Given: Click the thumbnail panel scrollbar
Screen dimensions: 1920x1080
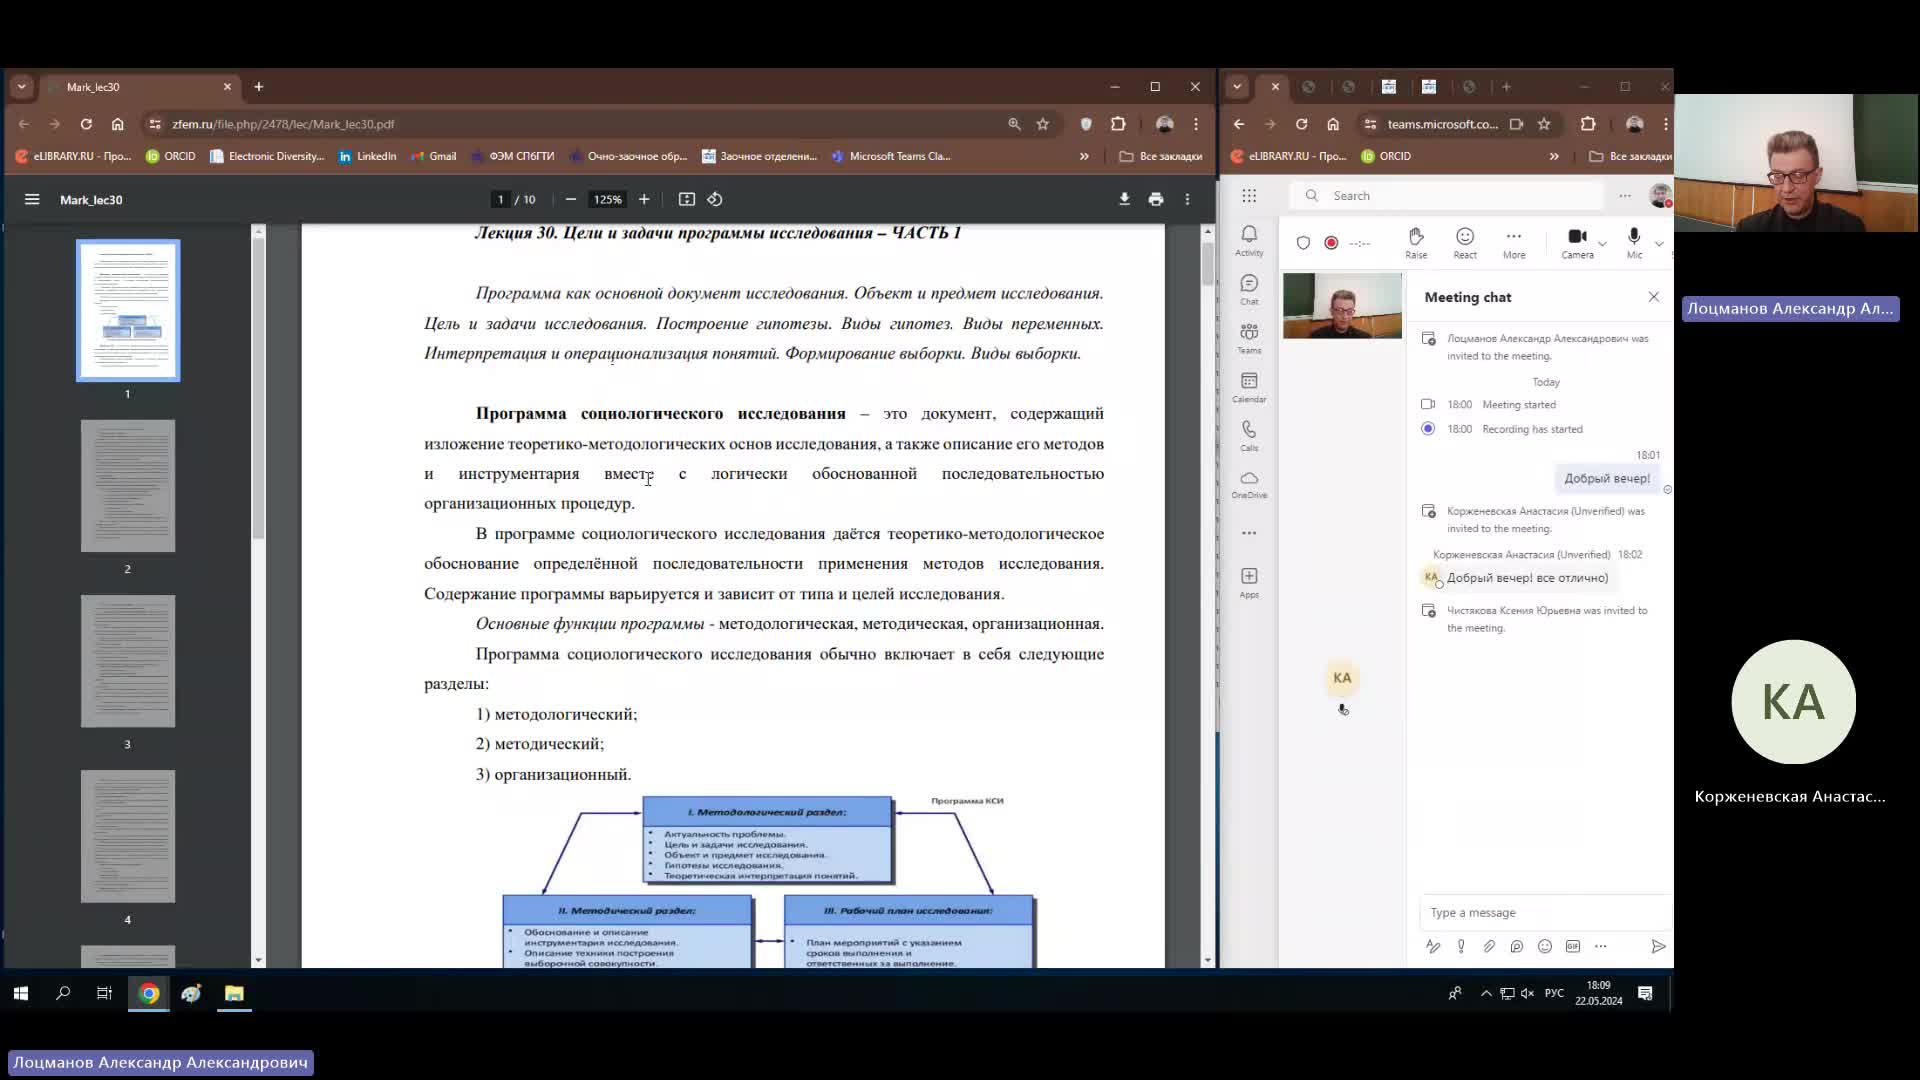Looking at the screenshot, I should pyautogui.click(x=258, y=390).
